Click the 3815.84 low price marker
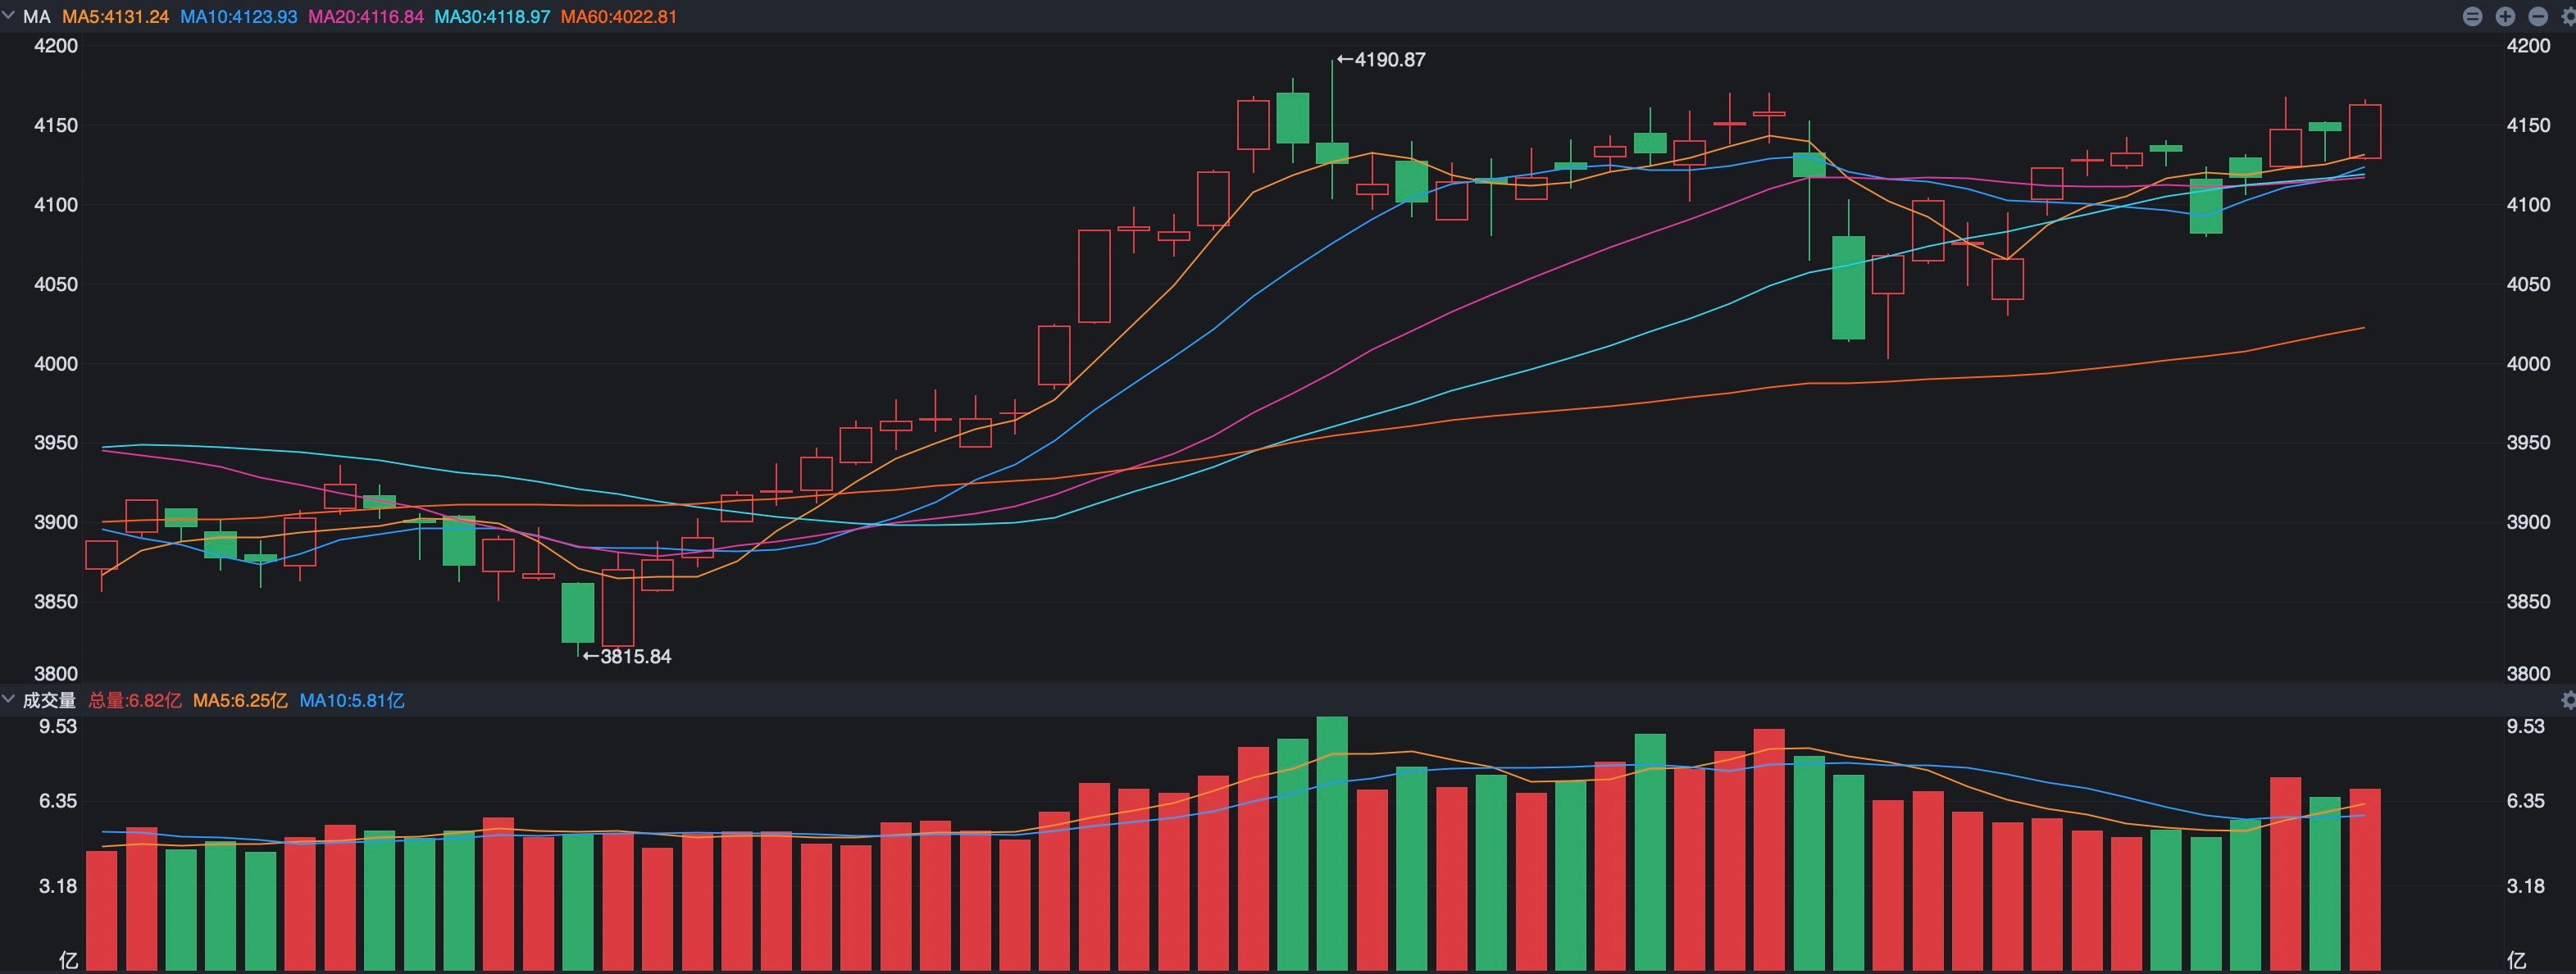Image resolution: width=2576 pixels, height=974 pixels. point(627,657)
